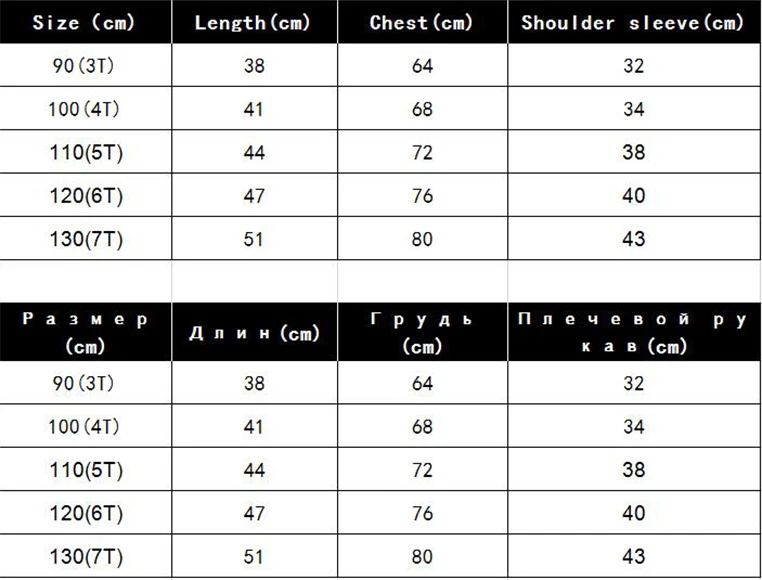This screenshot has height=580, width=762.
Task: Select the 100(4T) size in top table
Action: 85,108
